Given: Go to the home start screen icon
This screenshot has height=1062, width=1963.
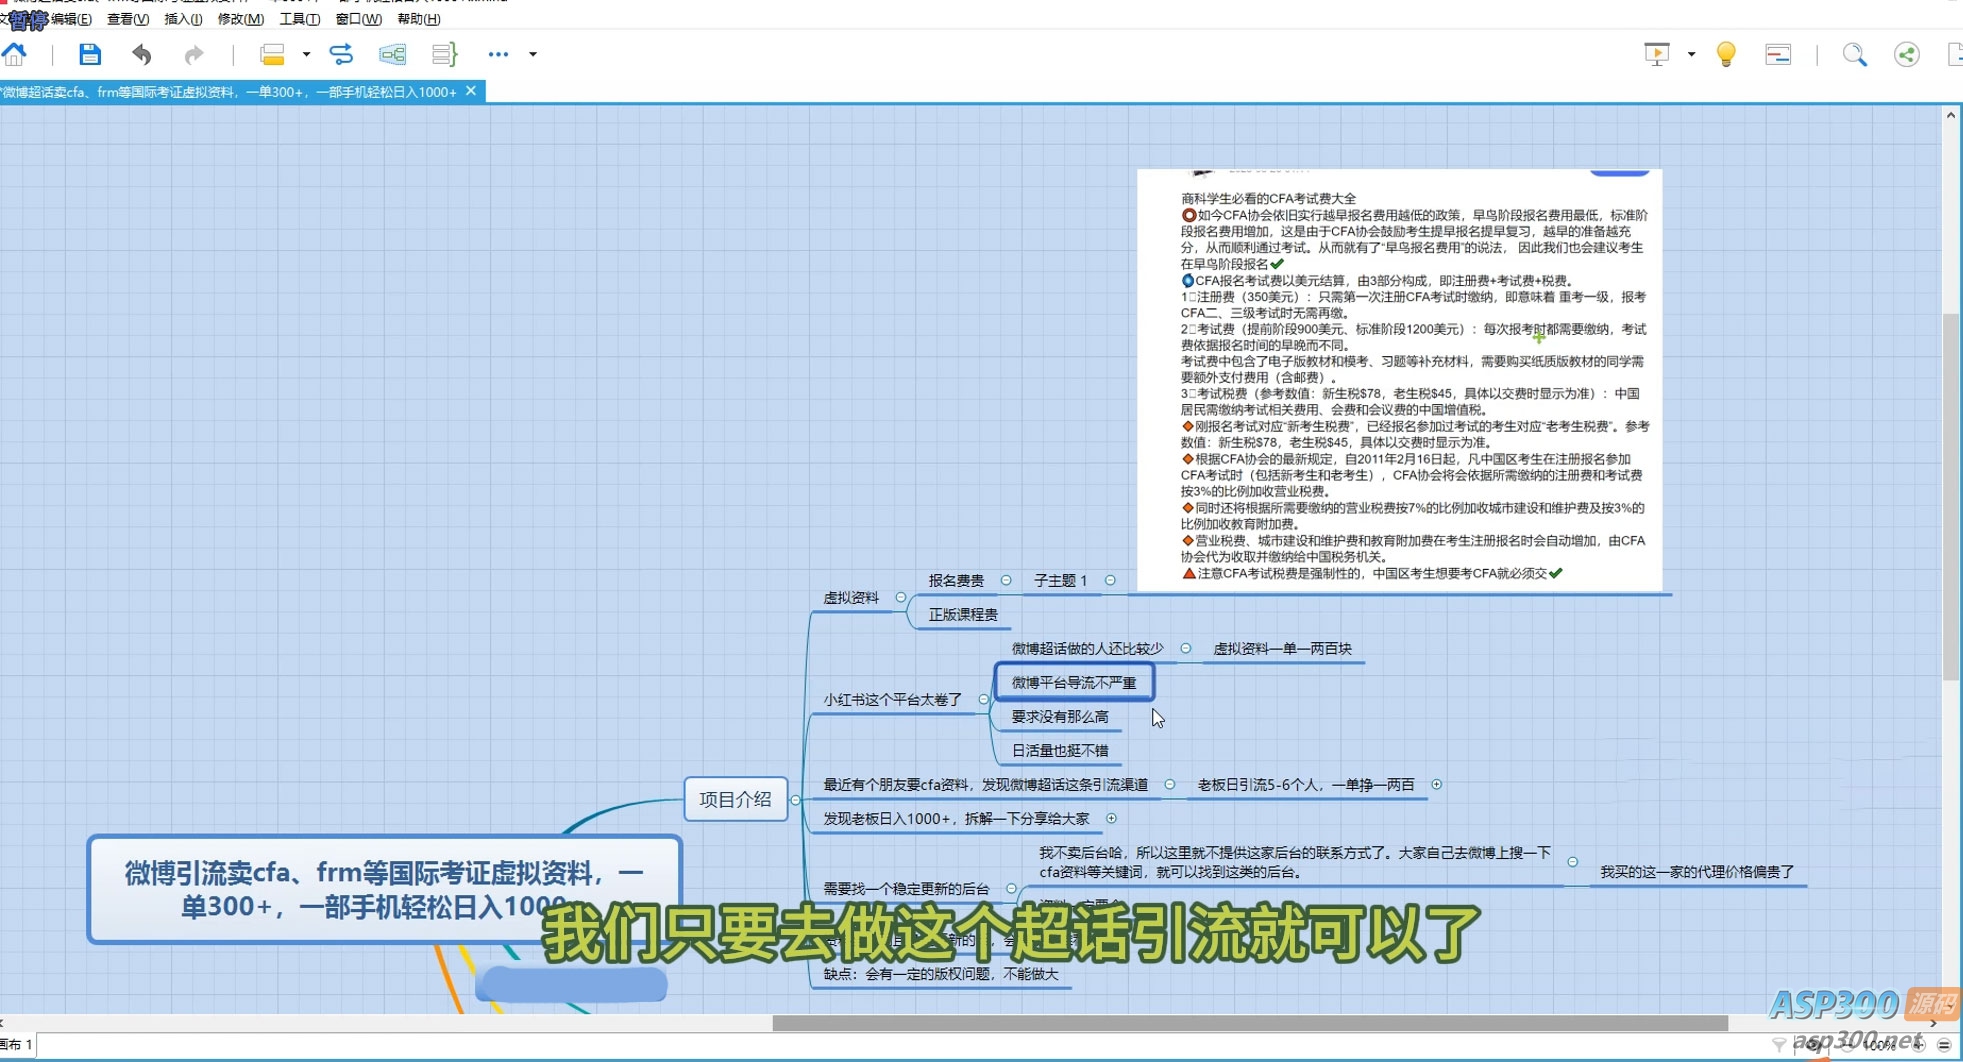Looking at the screenshot, I should click(x=14, y=54).
